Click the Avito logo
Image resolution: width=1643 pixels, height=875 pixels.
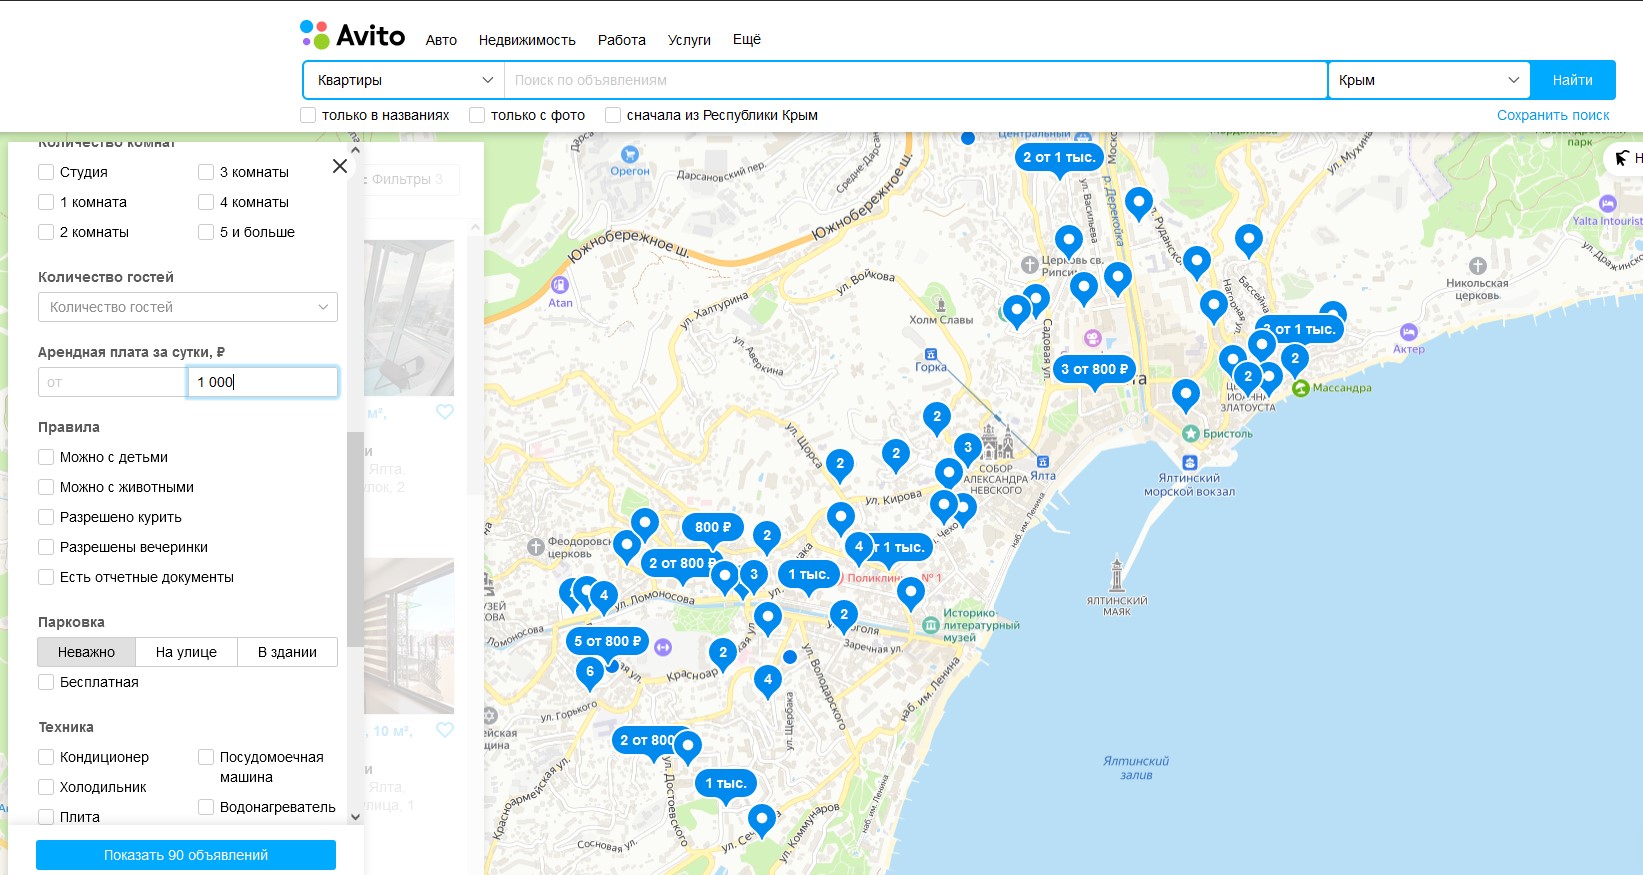(353, 35)
